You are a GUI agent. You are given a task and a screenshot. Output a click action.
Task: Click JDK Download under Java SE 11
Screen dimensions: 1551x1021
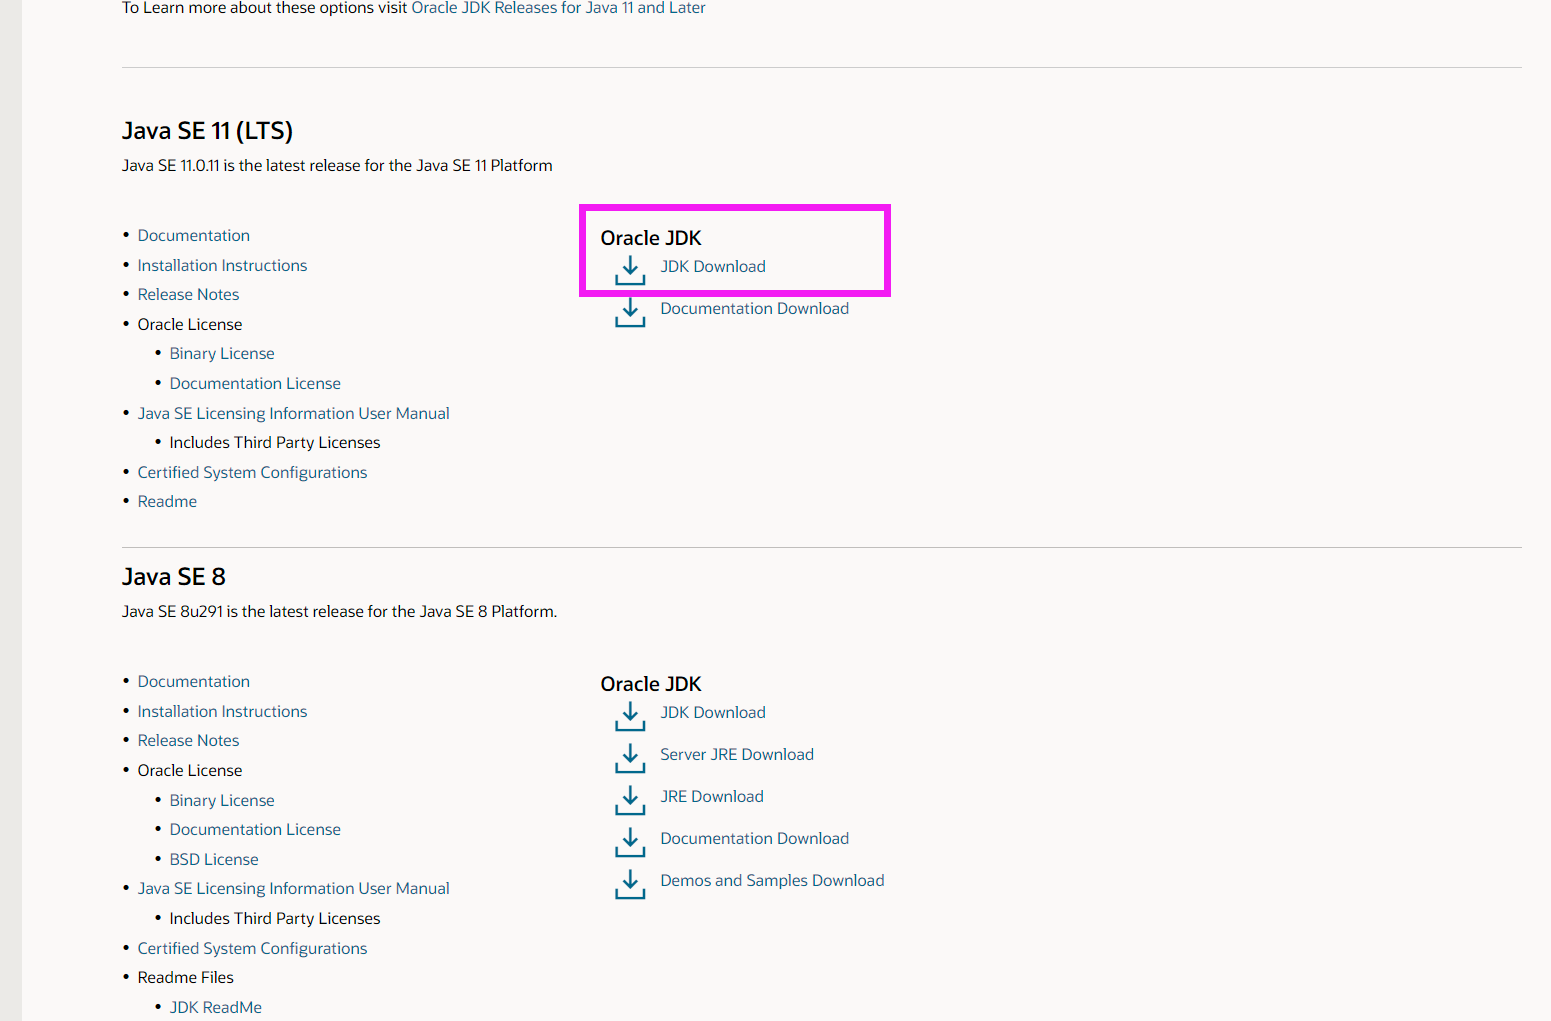tap(713, 266)
